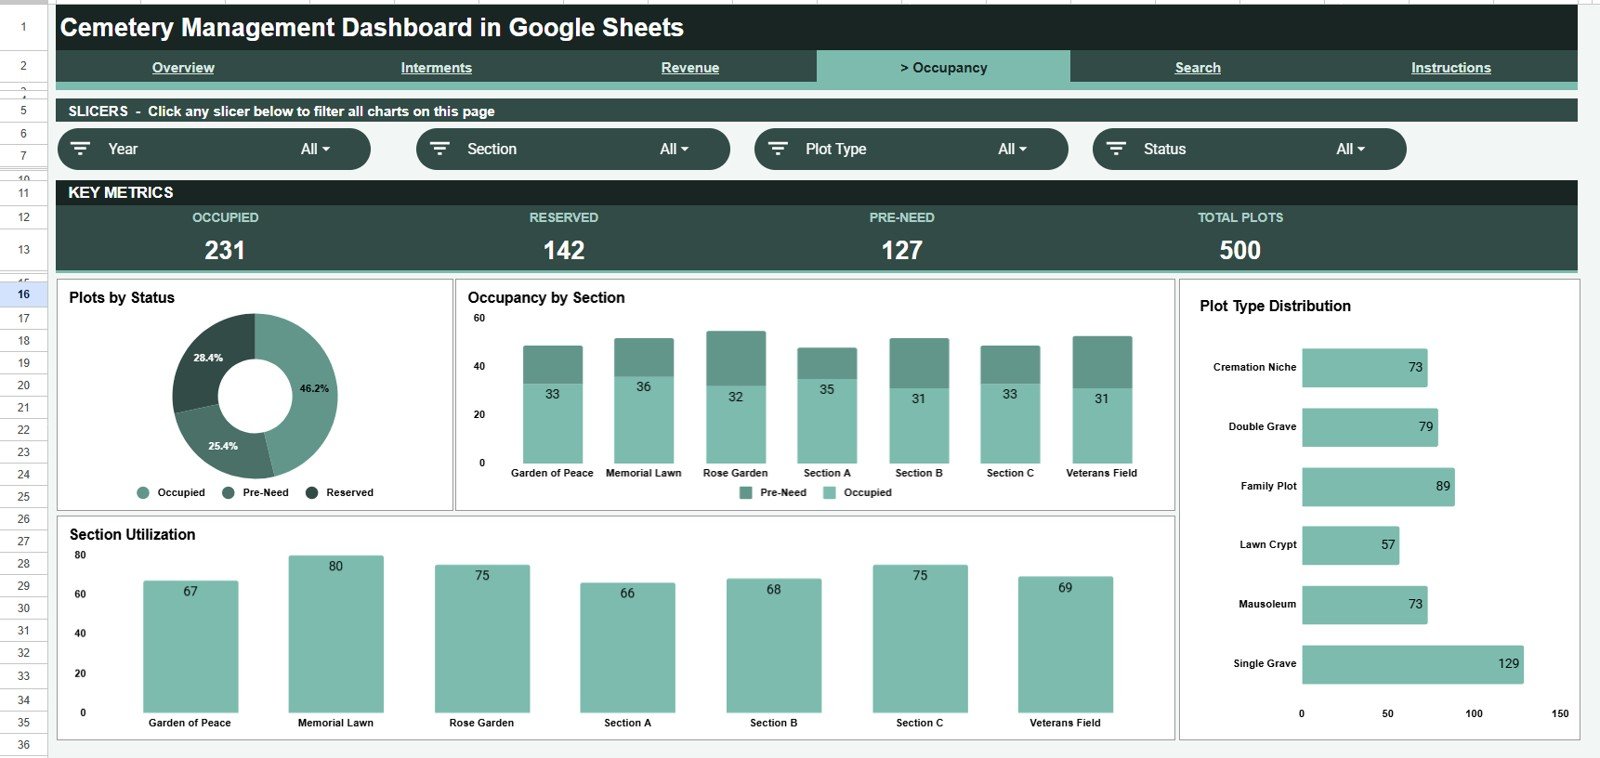Click the Occupied metric value 231
This screenshot has height=758, width=1600.
[225, 250]
